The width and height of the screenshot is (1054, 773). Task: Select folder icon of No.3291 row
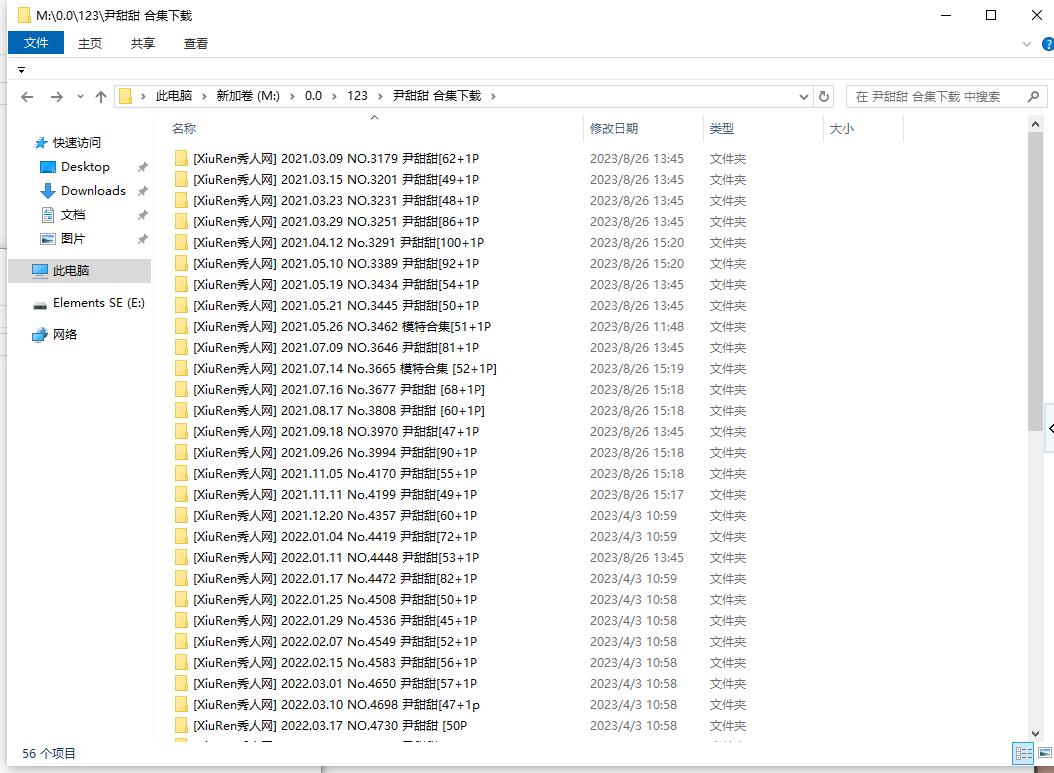click(181, 243)
